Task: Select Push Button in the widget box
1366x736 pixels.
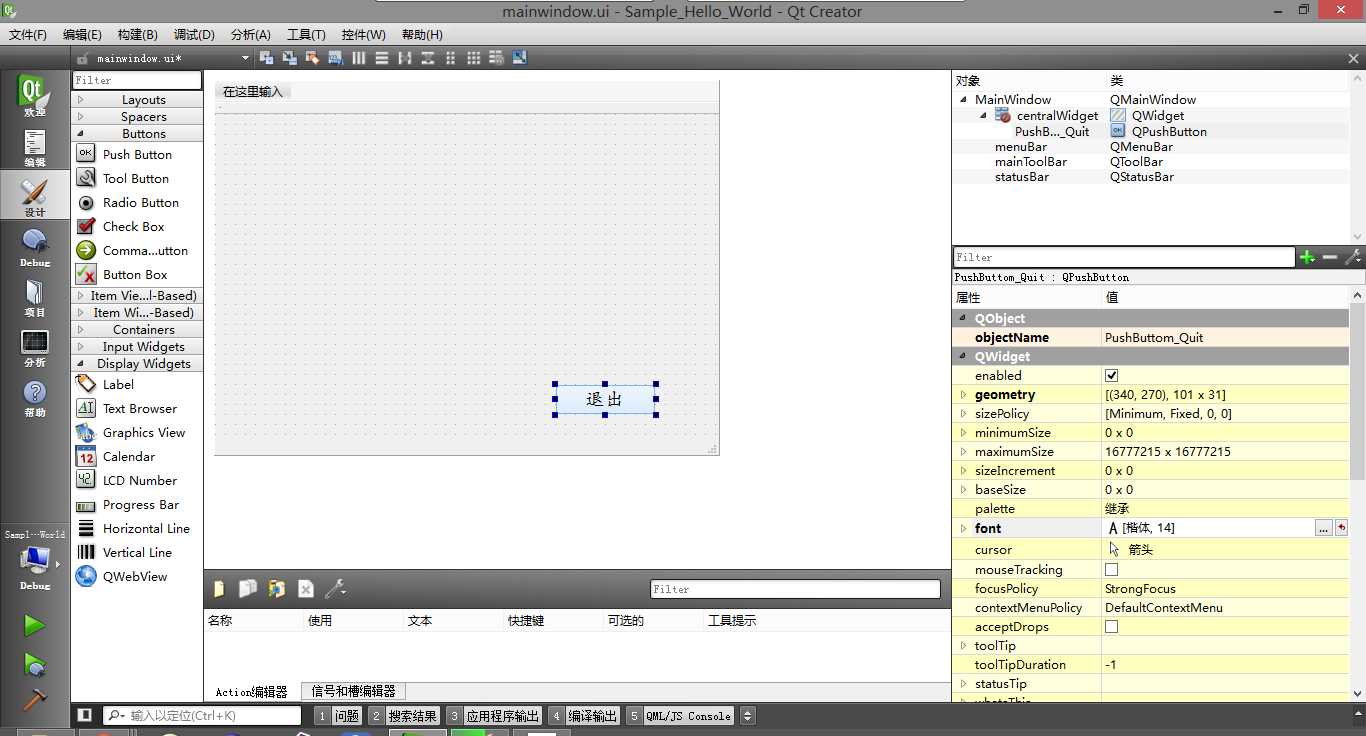Action: coord(137,154)
